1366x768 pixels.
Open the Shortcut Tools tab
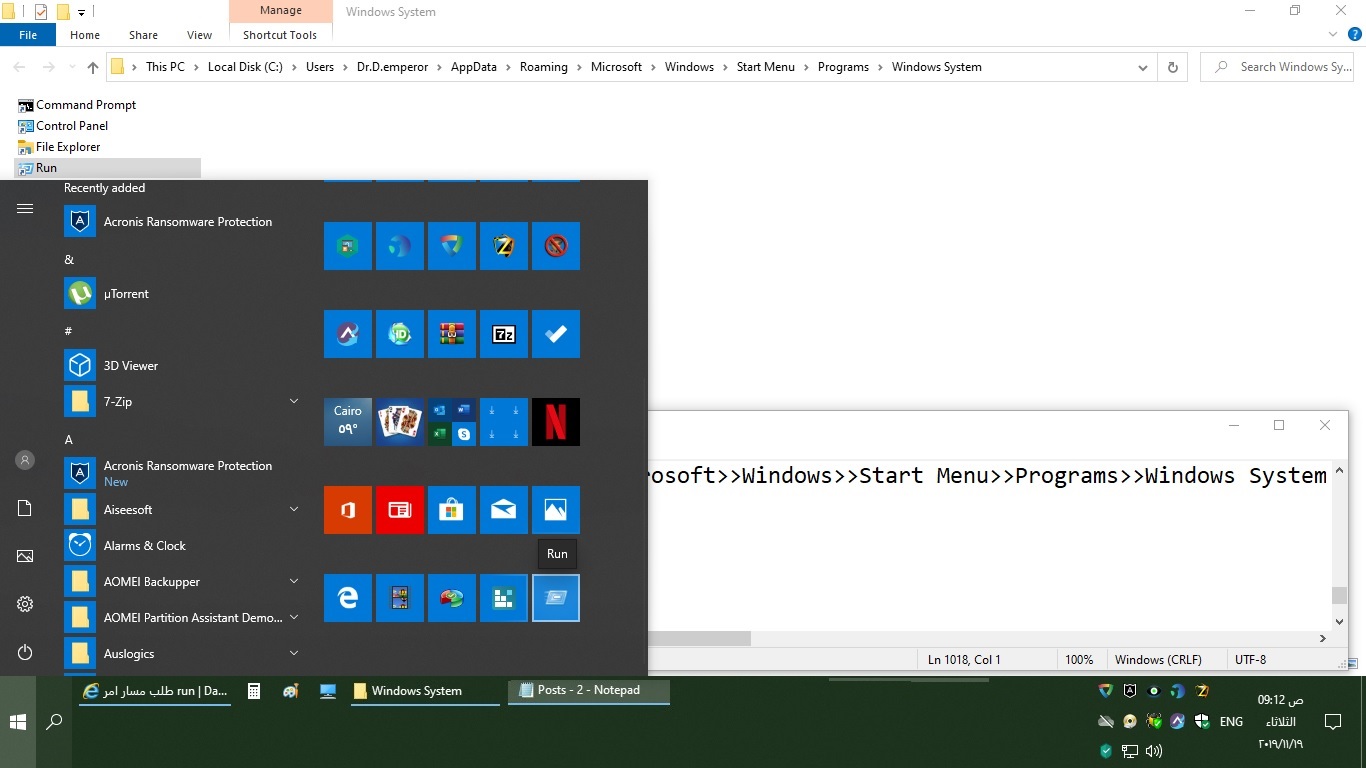pyautogui.click(x=280, y=35)
